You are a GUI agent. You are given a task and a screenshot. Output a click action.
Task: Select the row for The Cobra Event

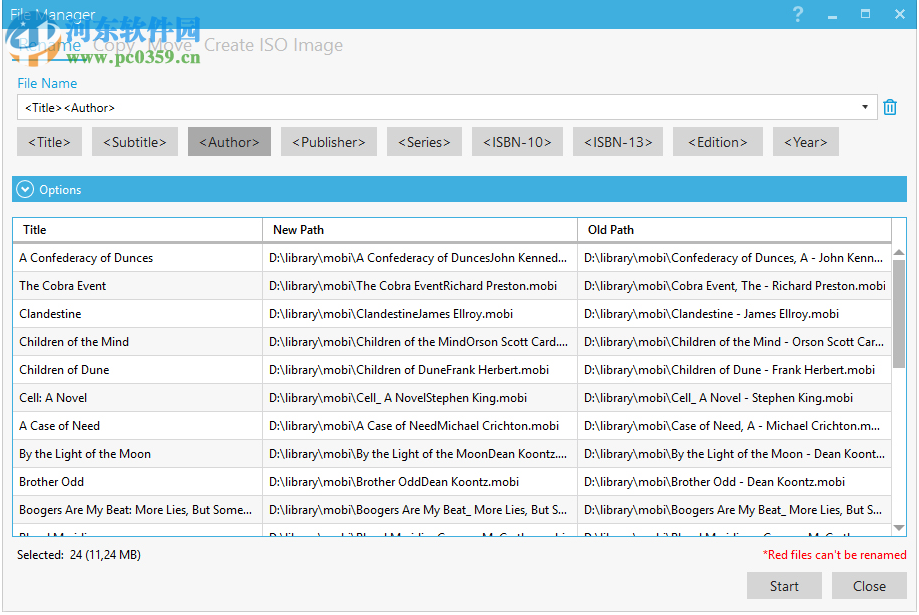click(x=137, y=285)
